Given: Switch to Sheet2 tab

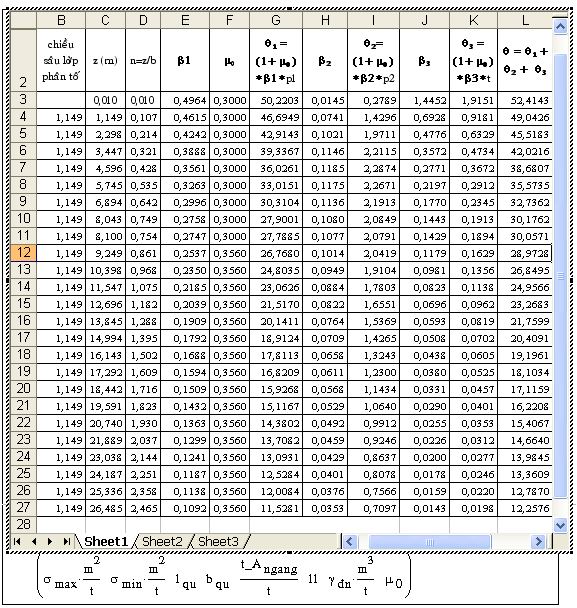Looking at the screenshot, I should (162, 542).
